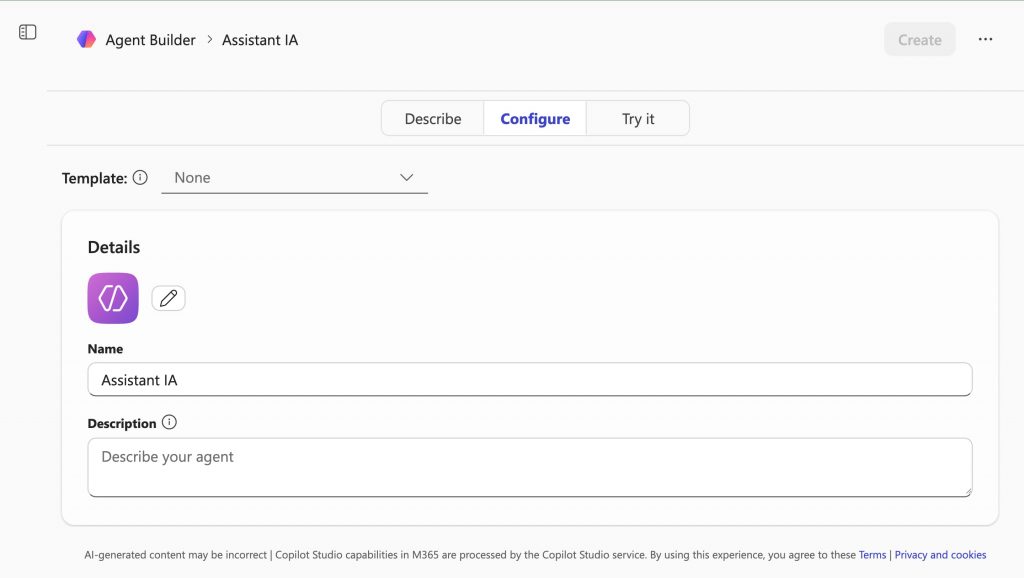Viewport: 1024px width, 578px height.
Task: Click the info icon beside Template
Action: [x=140, y=178]
